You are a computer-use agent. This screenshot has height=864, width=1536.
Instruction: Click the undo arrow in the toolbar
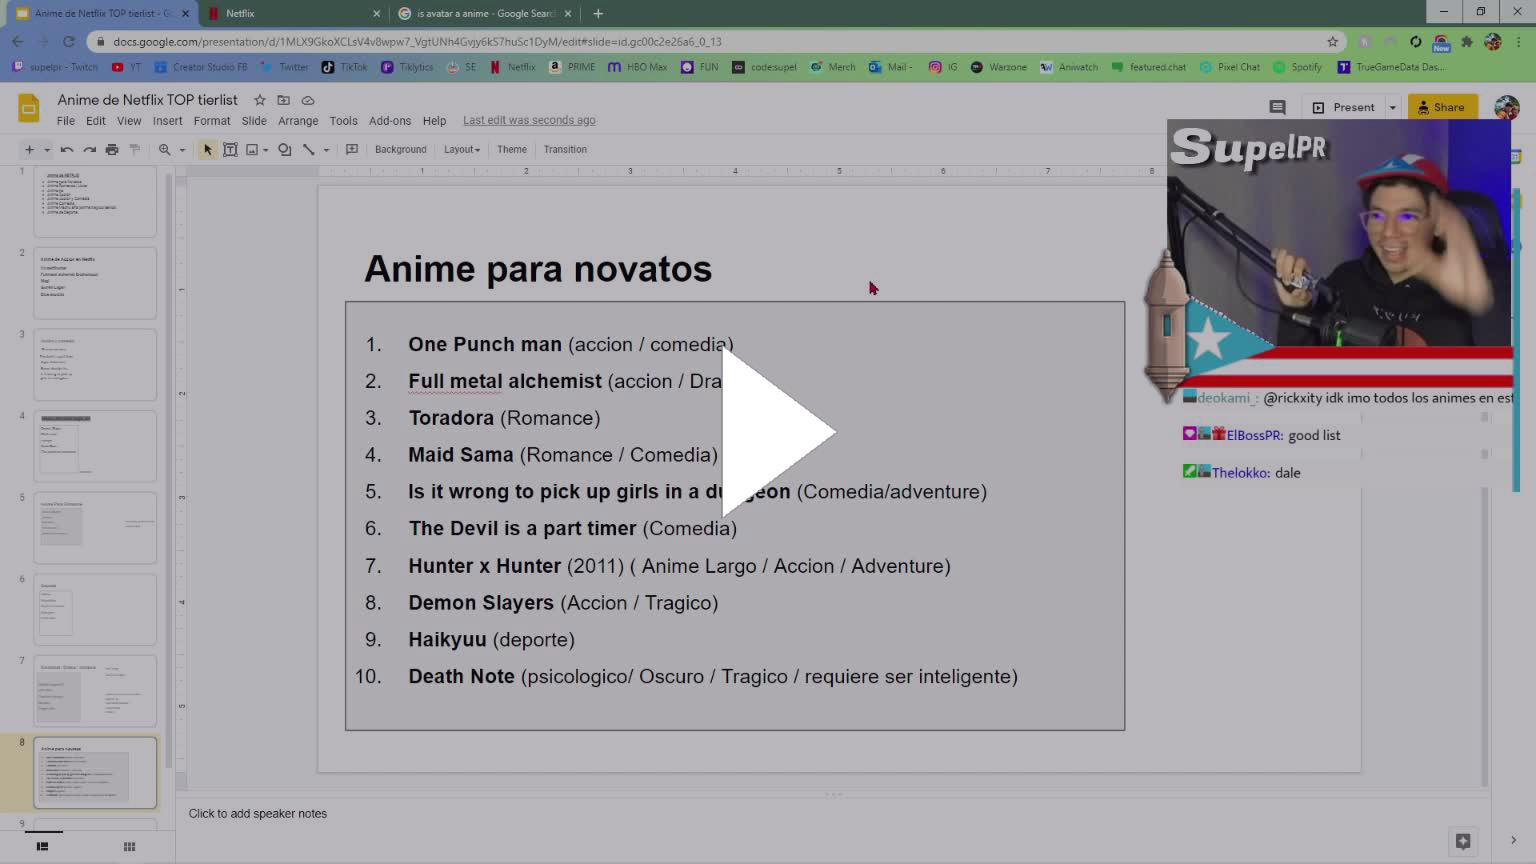pos(67,150)
